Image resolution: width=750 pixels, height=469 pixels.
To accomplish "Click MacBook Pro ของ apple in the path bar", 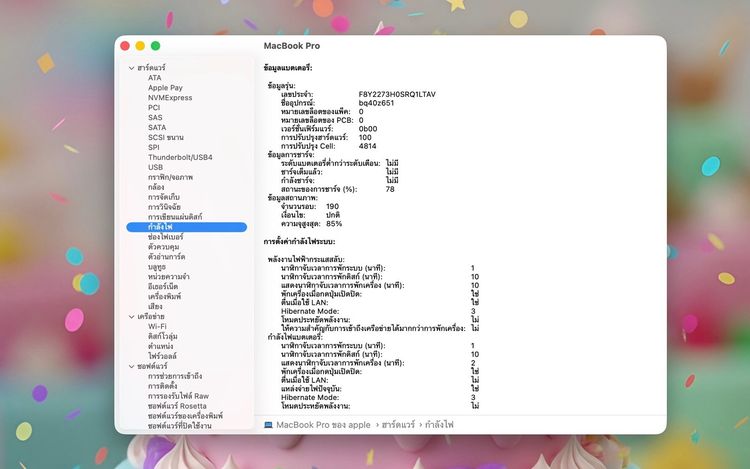I will tap(323, 425).
